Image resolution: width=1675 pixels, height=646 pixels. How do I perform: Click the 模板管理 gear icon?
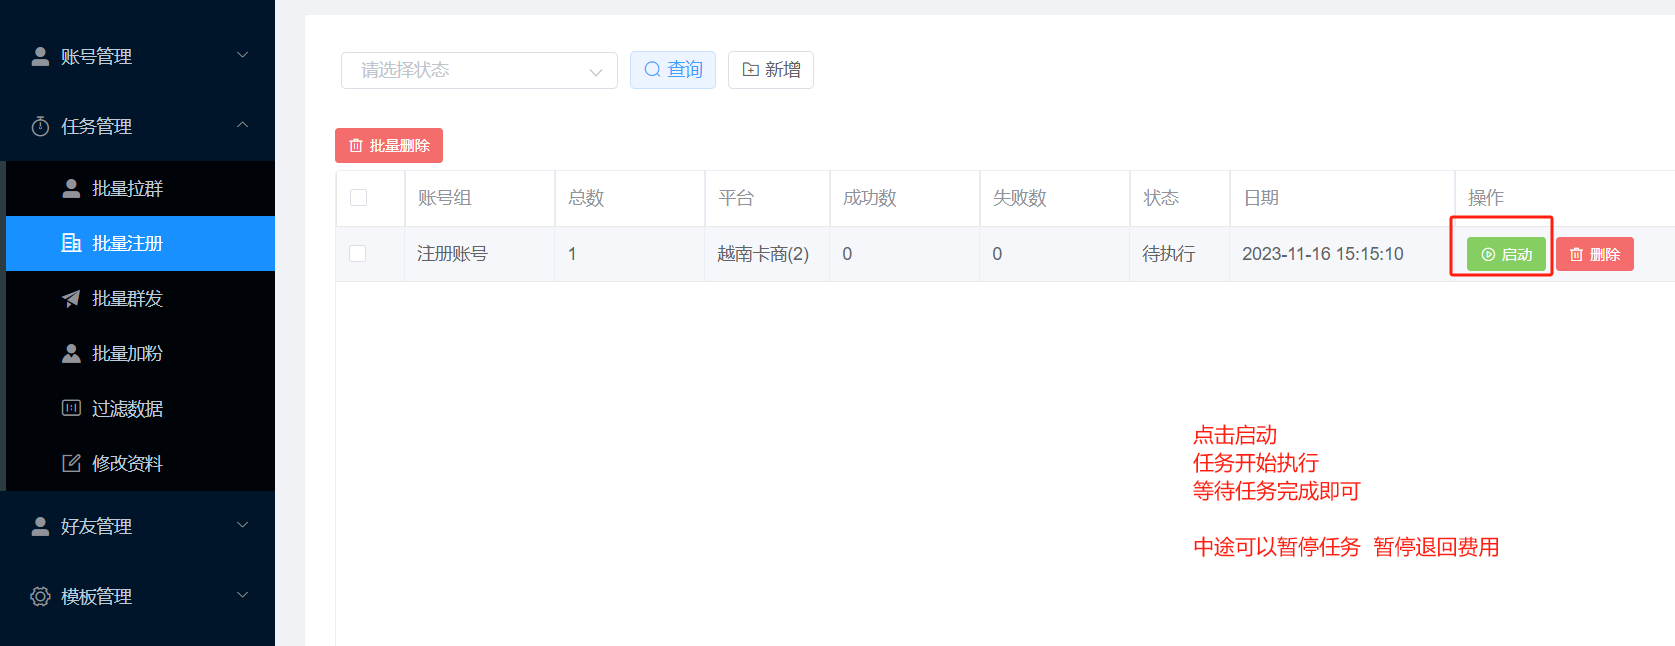click(x=40, y=597)
